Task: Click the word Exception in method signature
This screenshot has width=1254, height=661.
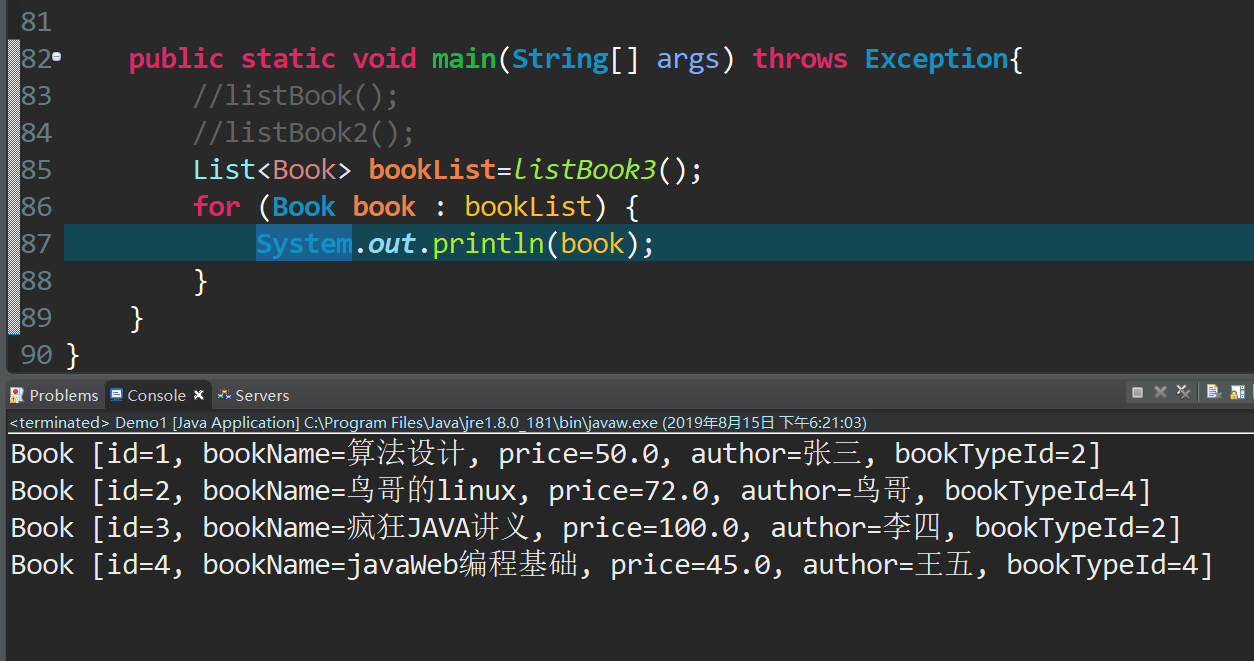Action: click(936, 59)
